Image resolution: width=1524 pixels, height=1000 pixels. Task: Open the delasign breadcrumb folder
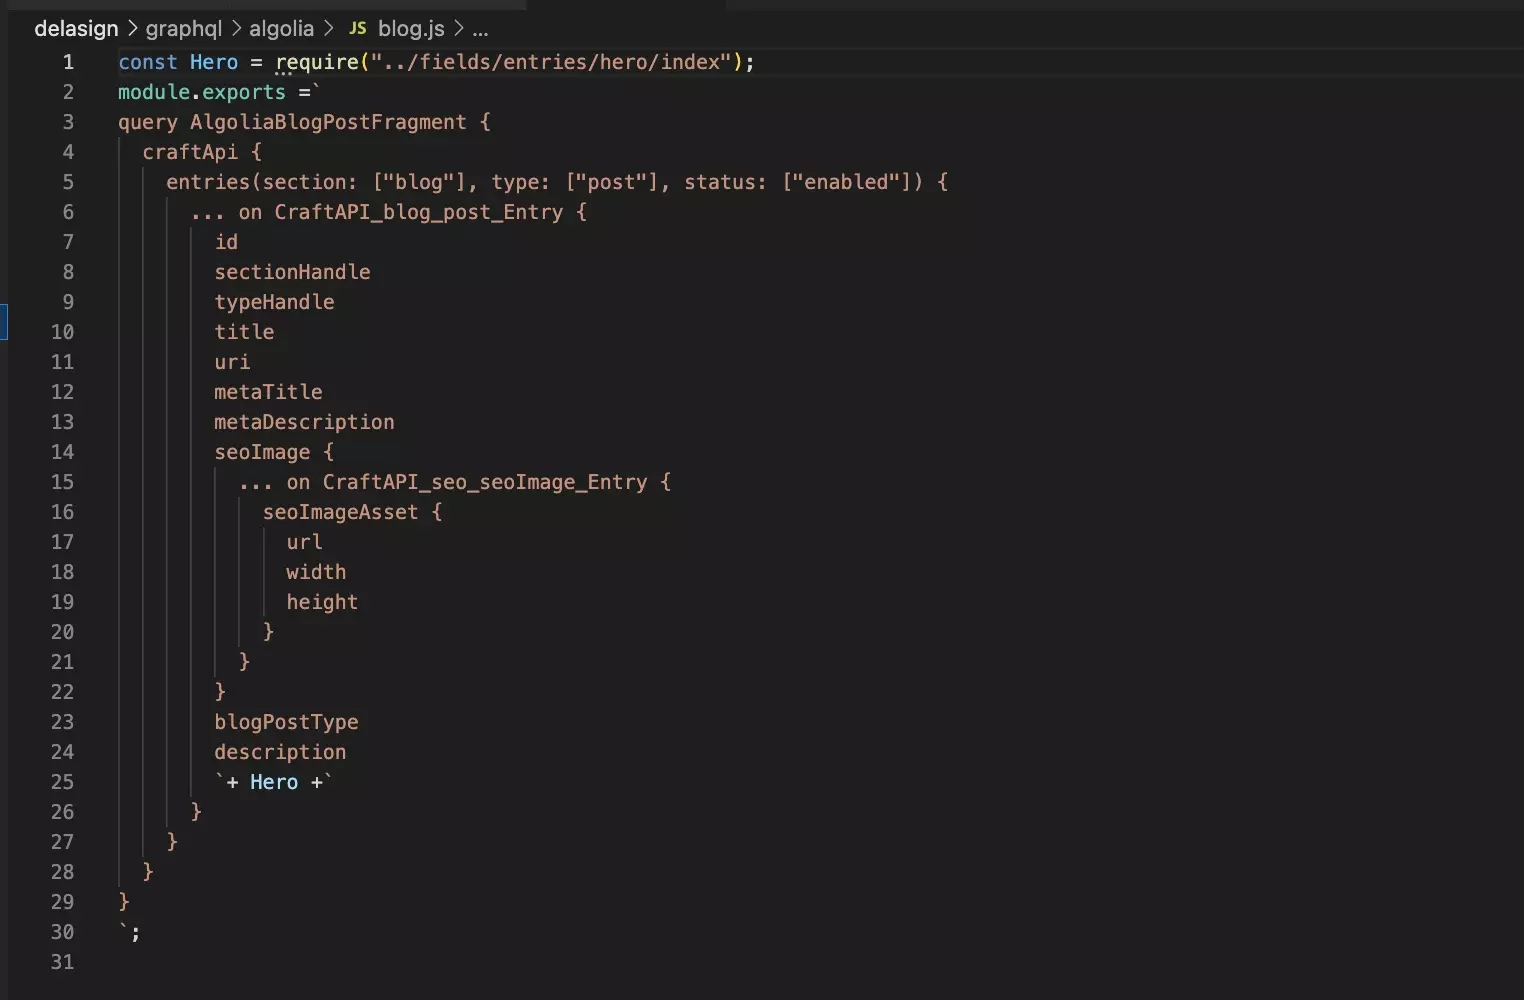[x=76, y=29]
